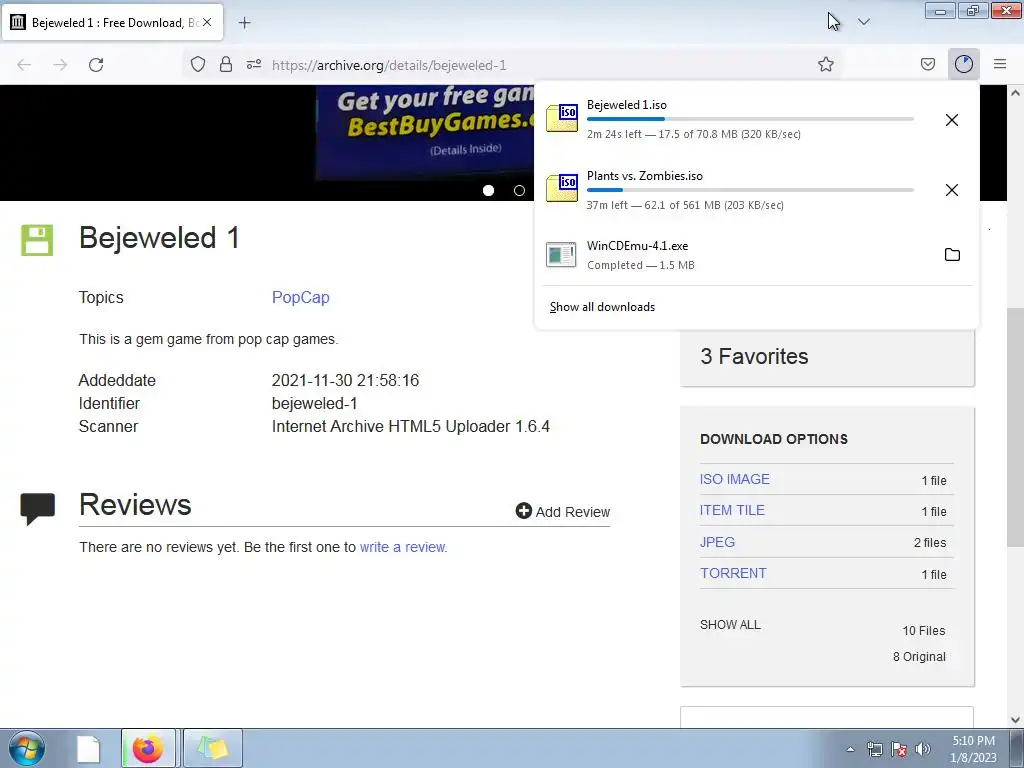The image size is (1024, 768).
Task: Click the Plants vs. Zombies.iso progress bar
Action: click(x=750, y=189)
